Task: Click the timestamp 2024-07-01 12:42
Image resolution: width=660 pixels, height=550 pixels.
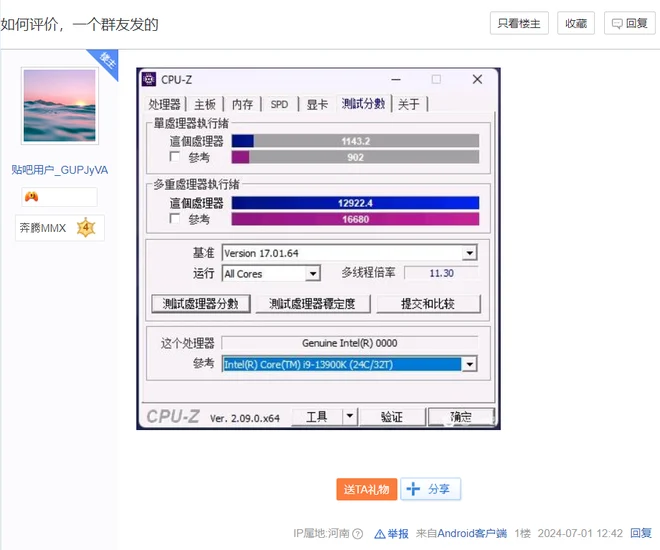Action: point(580,534)
